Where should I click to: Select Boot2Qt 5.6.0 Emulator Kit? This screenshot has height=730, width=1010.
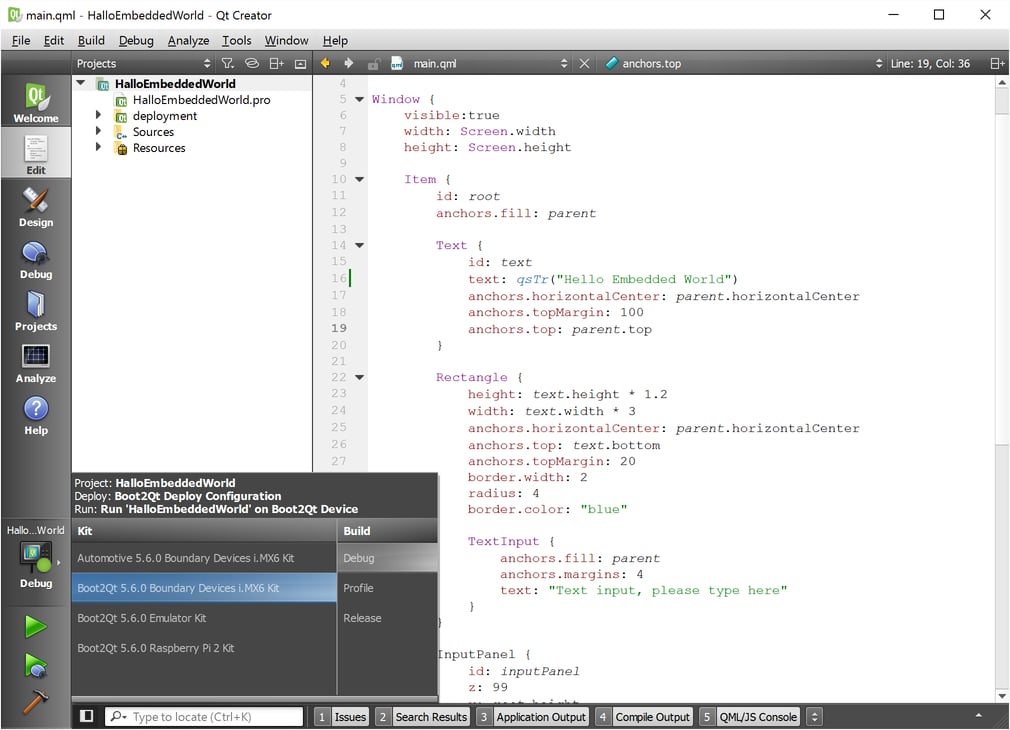point(142,618)
